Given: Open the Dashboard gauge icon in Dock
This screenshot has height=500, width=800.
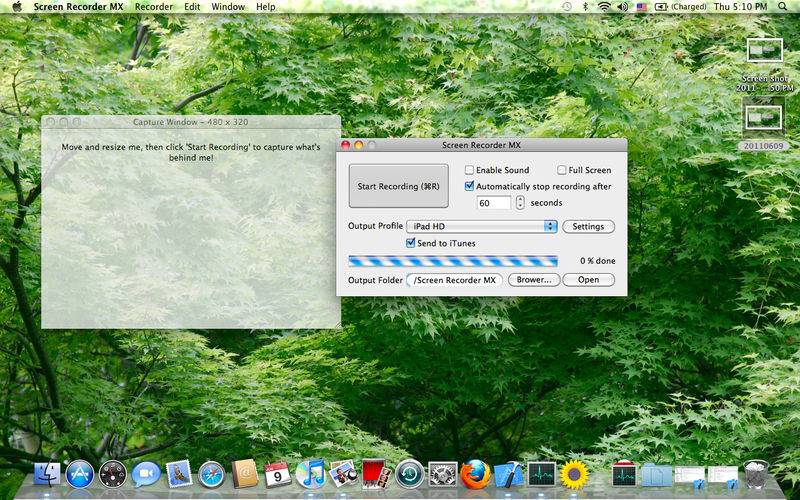Looking at the screenshot, I should 112,474.
